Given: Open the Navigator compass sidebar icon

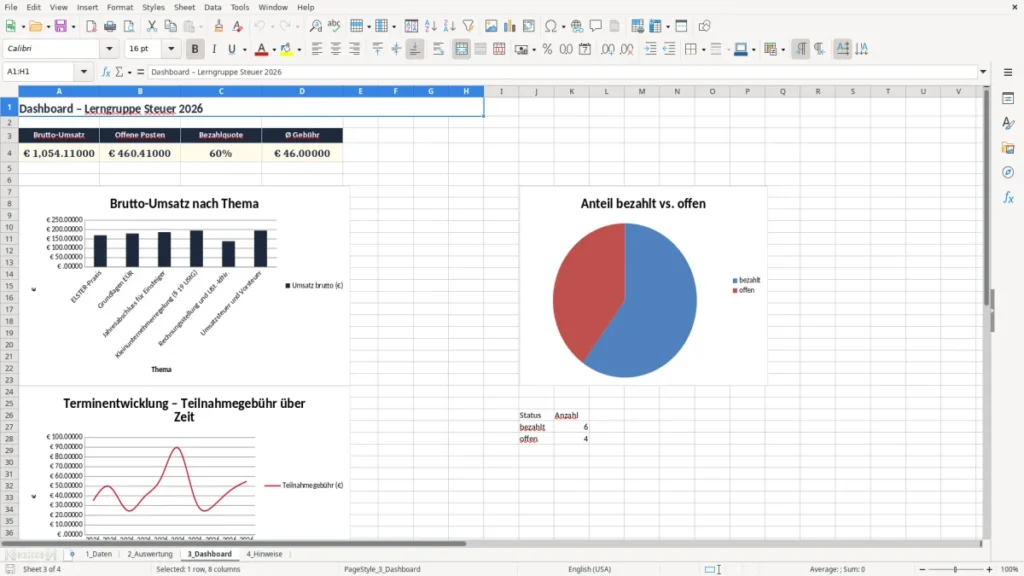Looking at the screenshot, I should click(x=1008, y=172).
